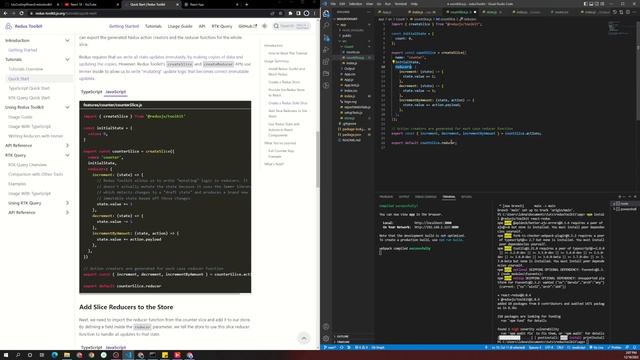
Task: Open the Search view in VS Code activity bar
Action: 326,25
